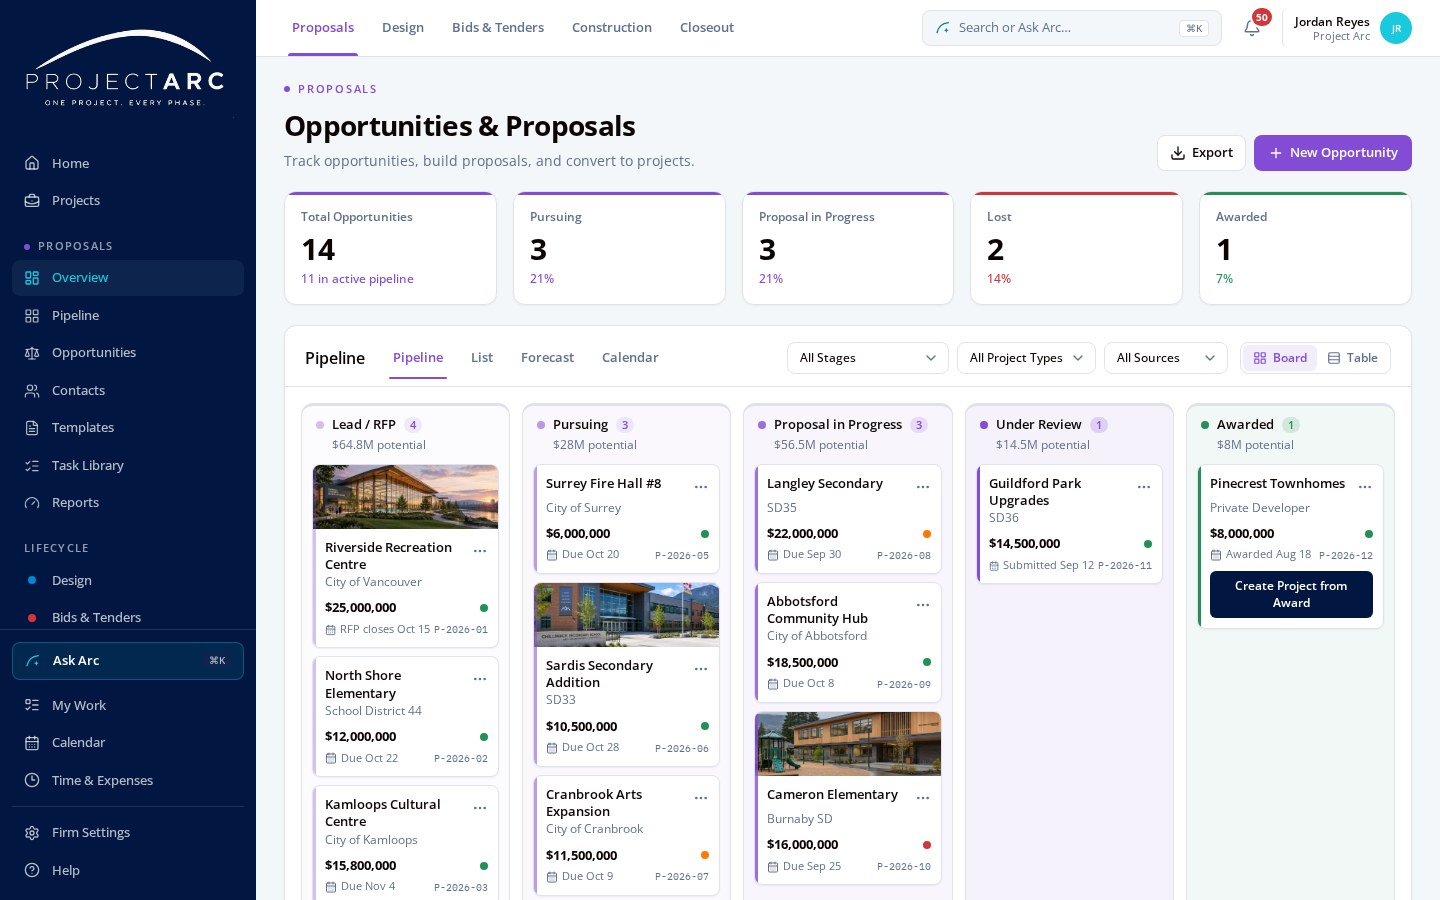The image size is (1440, 900).
Task: Click the JR user avatar
Action: coord(1396,28)
